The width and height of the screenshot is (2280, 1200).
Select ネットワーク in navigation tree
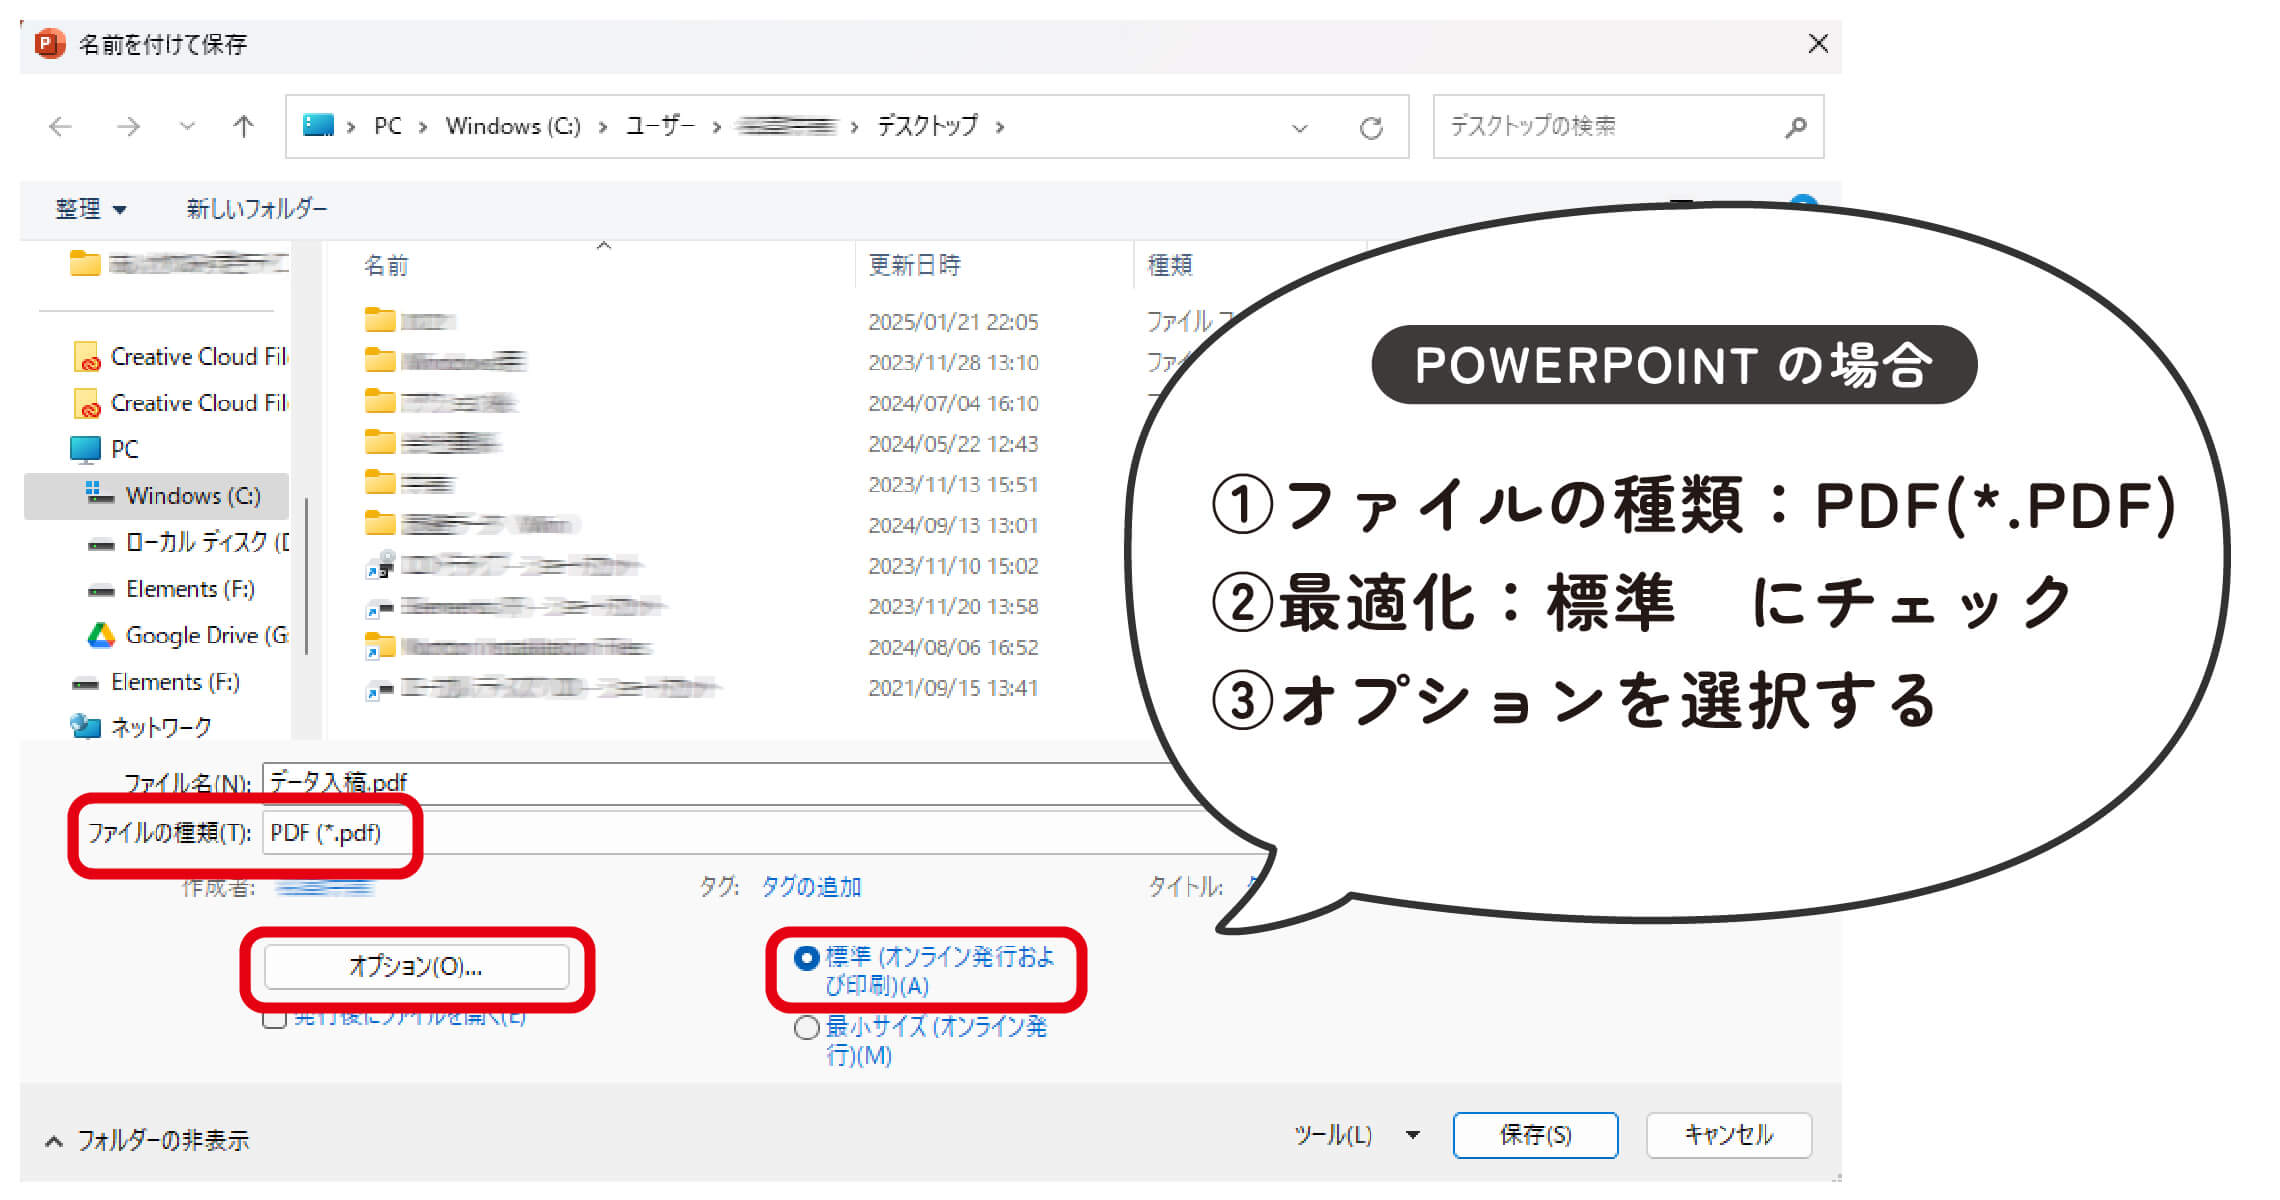coord(141,727)
